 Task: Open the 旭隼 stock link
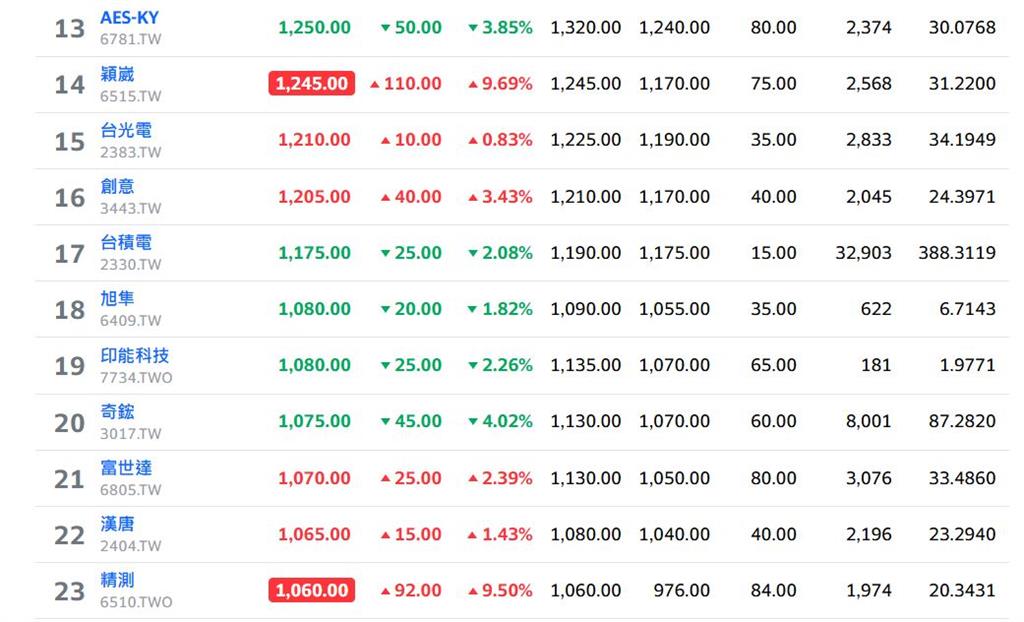pos(117,299)
